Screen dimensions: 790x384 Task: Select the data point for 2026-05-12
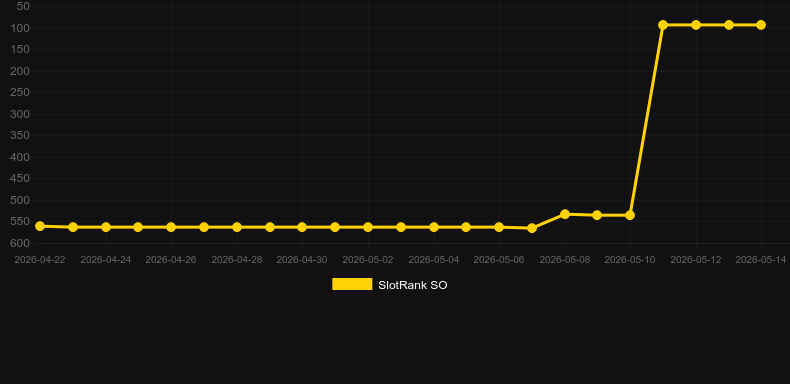coord(696,25)
